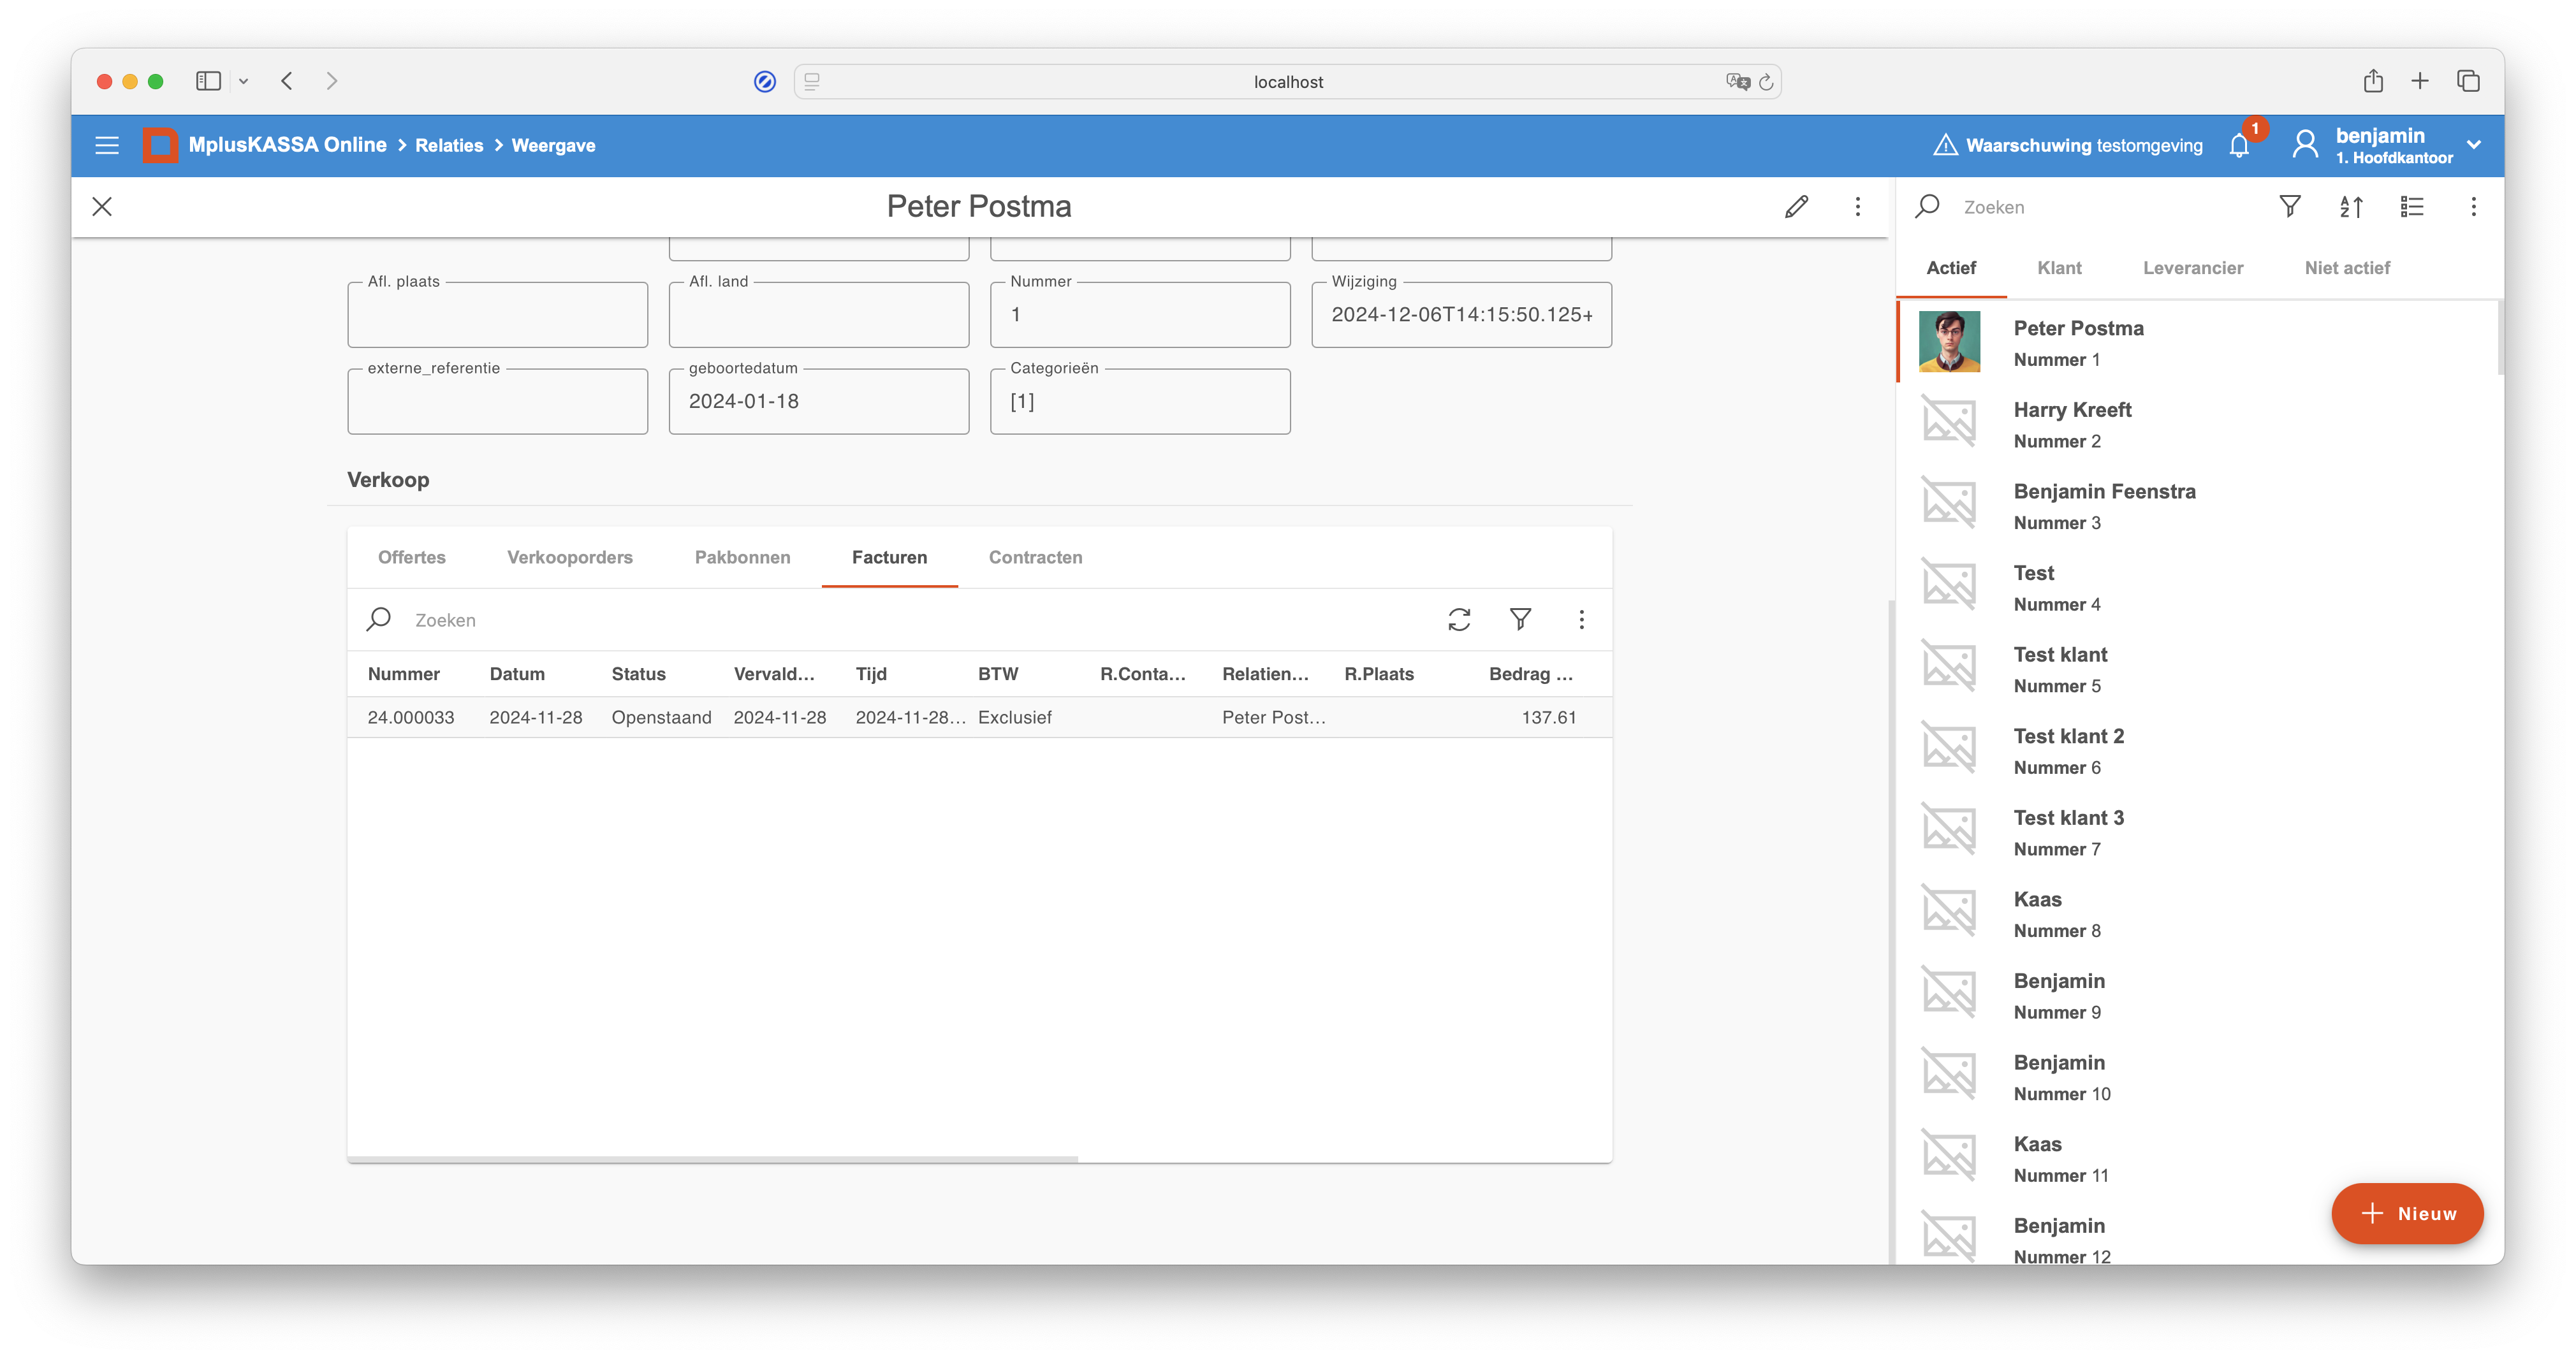This screenshot has width=2576, height=1359.
Task: Sort by the Datum column header
Action: (x=517, y=674)
